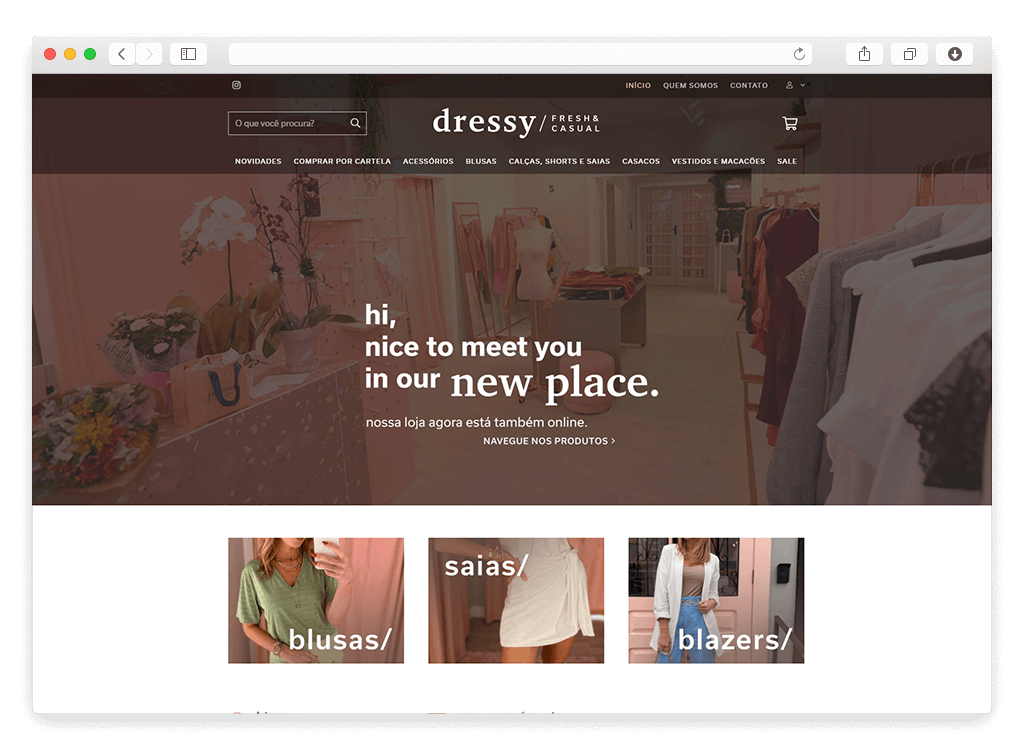Select the Sale menu item
This screenshot has width=1024, height=750.
pos(787,161)
